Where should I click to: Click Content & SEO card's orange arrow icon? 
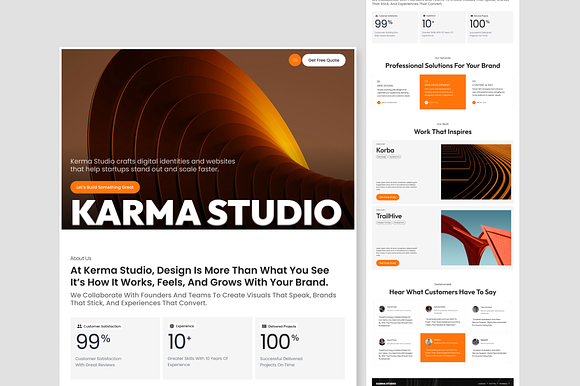pyautogui.click(x=474, y=102)
